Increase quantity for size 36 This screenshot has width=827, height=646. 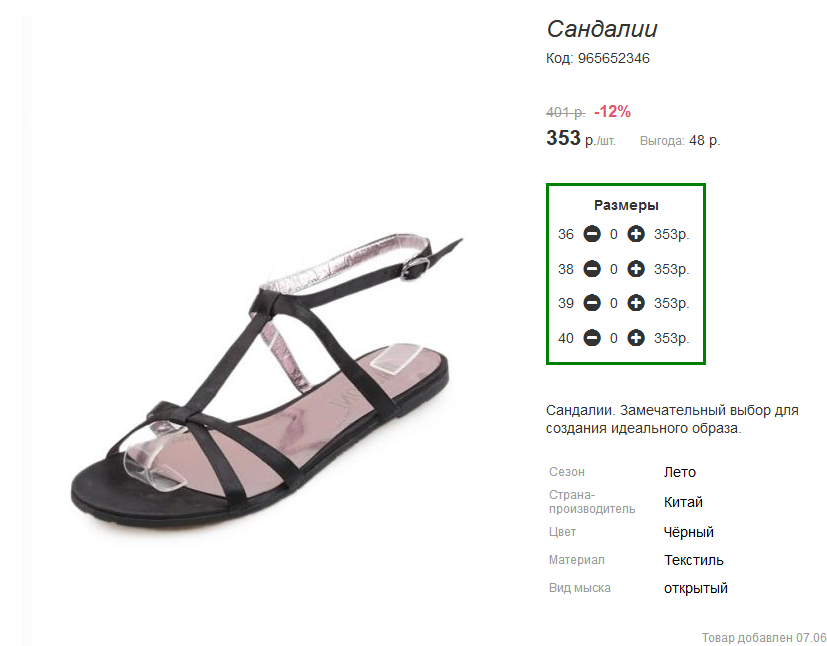(636, 234)
